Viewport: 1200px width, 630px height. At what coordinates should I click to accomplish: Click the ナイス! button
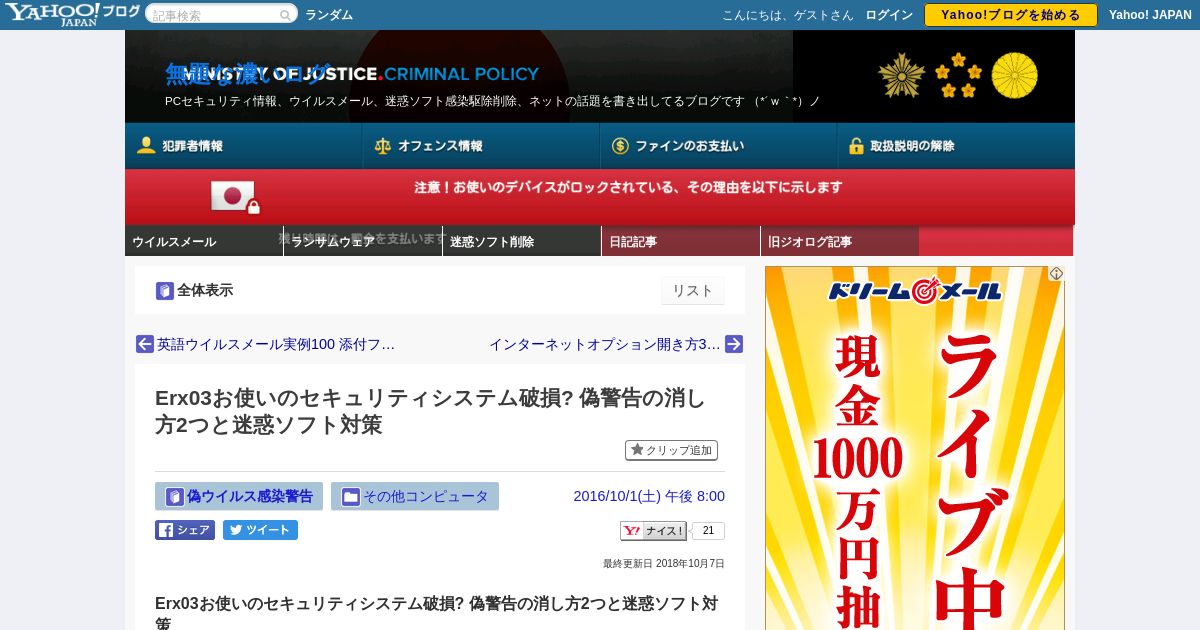[x=654, y=531]
